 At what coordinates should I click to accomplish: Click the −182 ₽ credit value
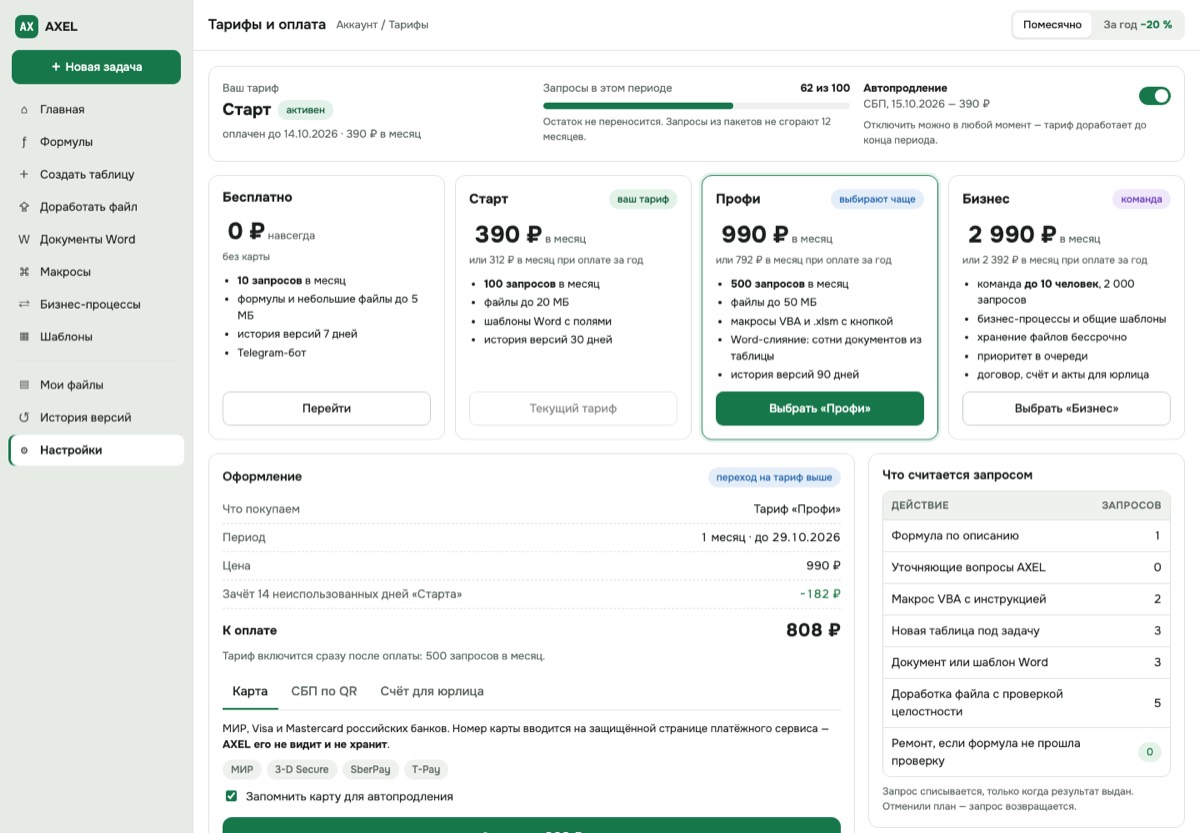(820, 594)
